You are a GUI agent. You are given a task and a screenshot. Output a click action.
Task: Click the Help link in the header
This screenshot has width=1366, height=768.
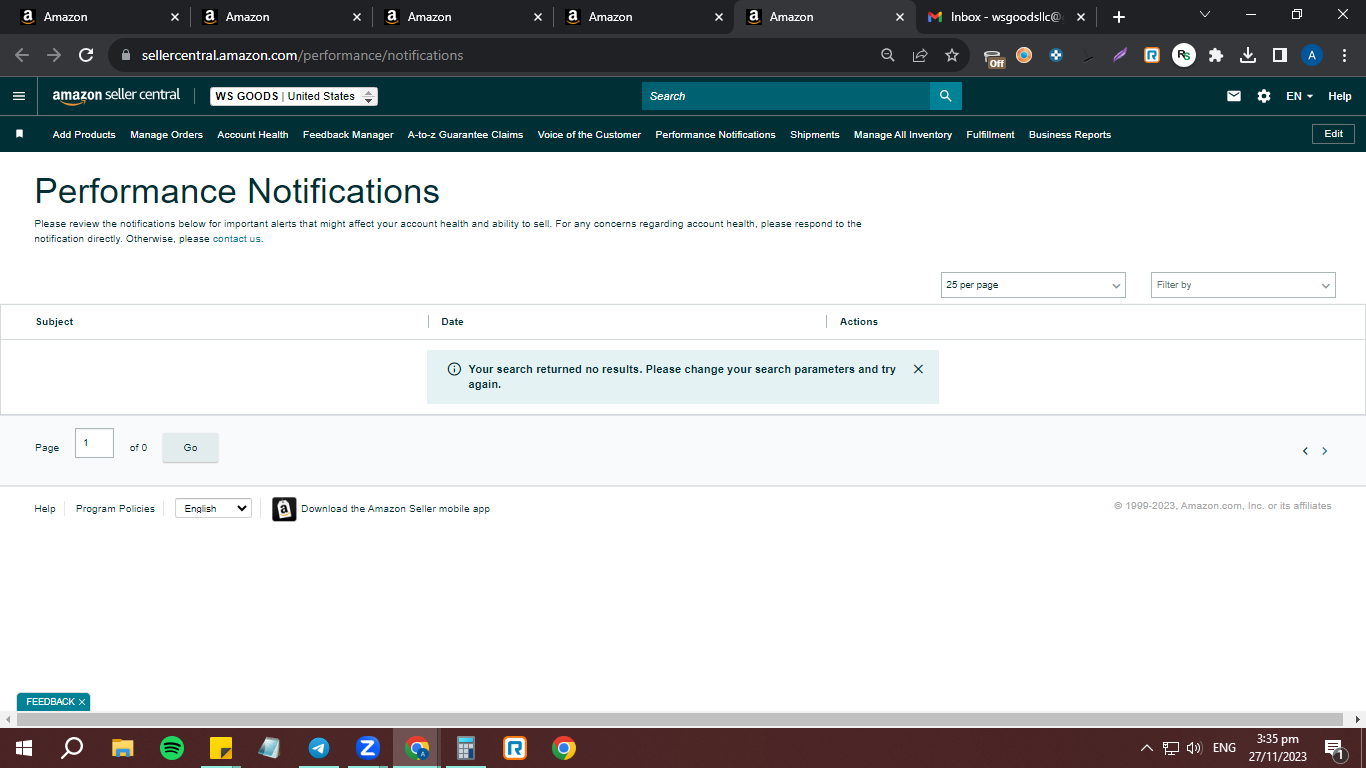click(1340, 96)
